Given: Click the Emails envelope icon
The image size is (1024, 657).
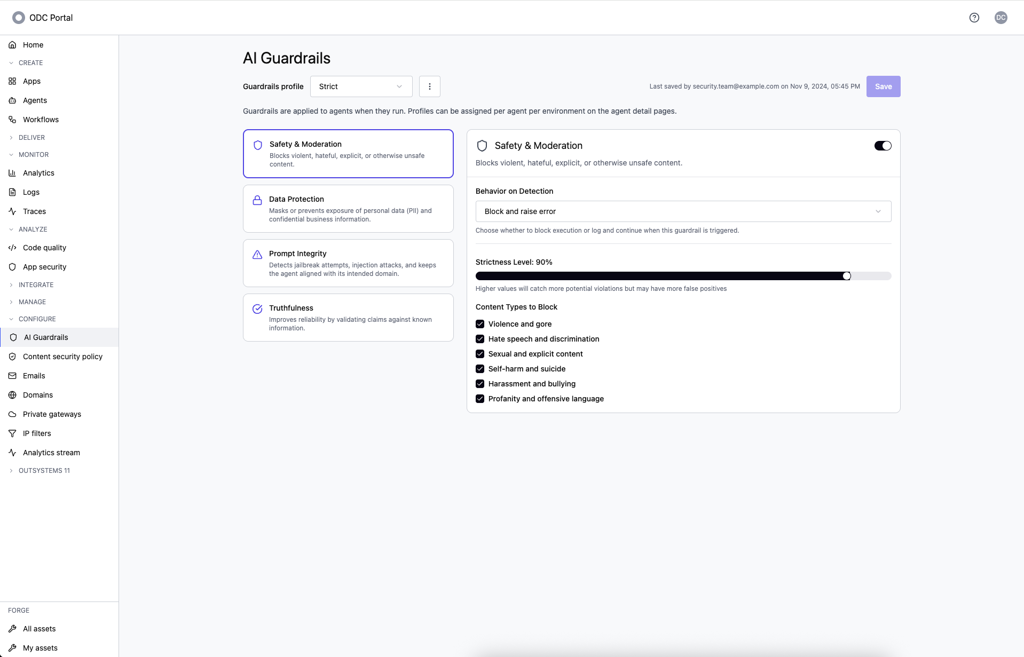Looking at the screenshot, I should (12, 376).
